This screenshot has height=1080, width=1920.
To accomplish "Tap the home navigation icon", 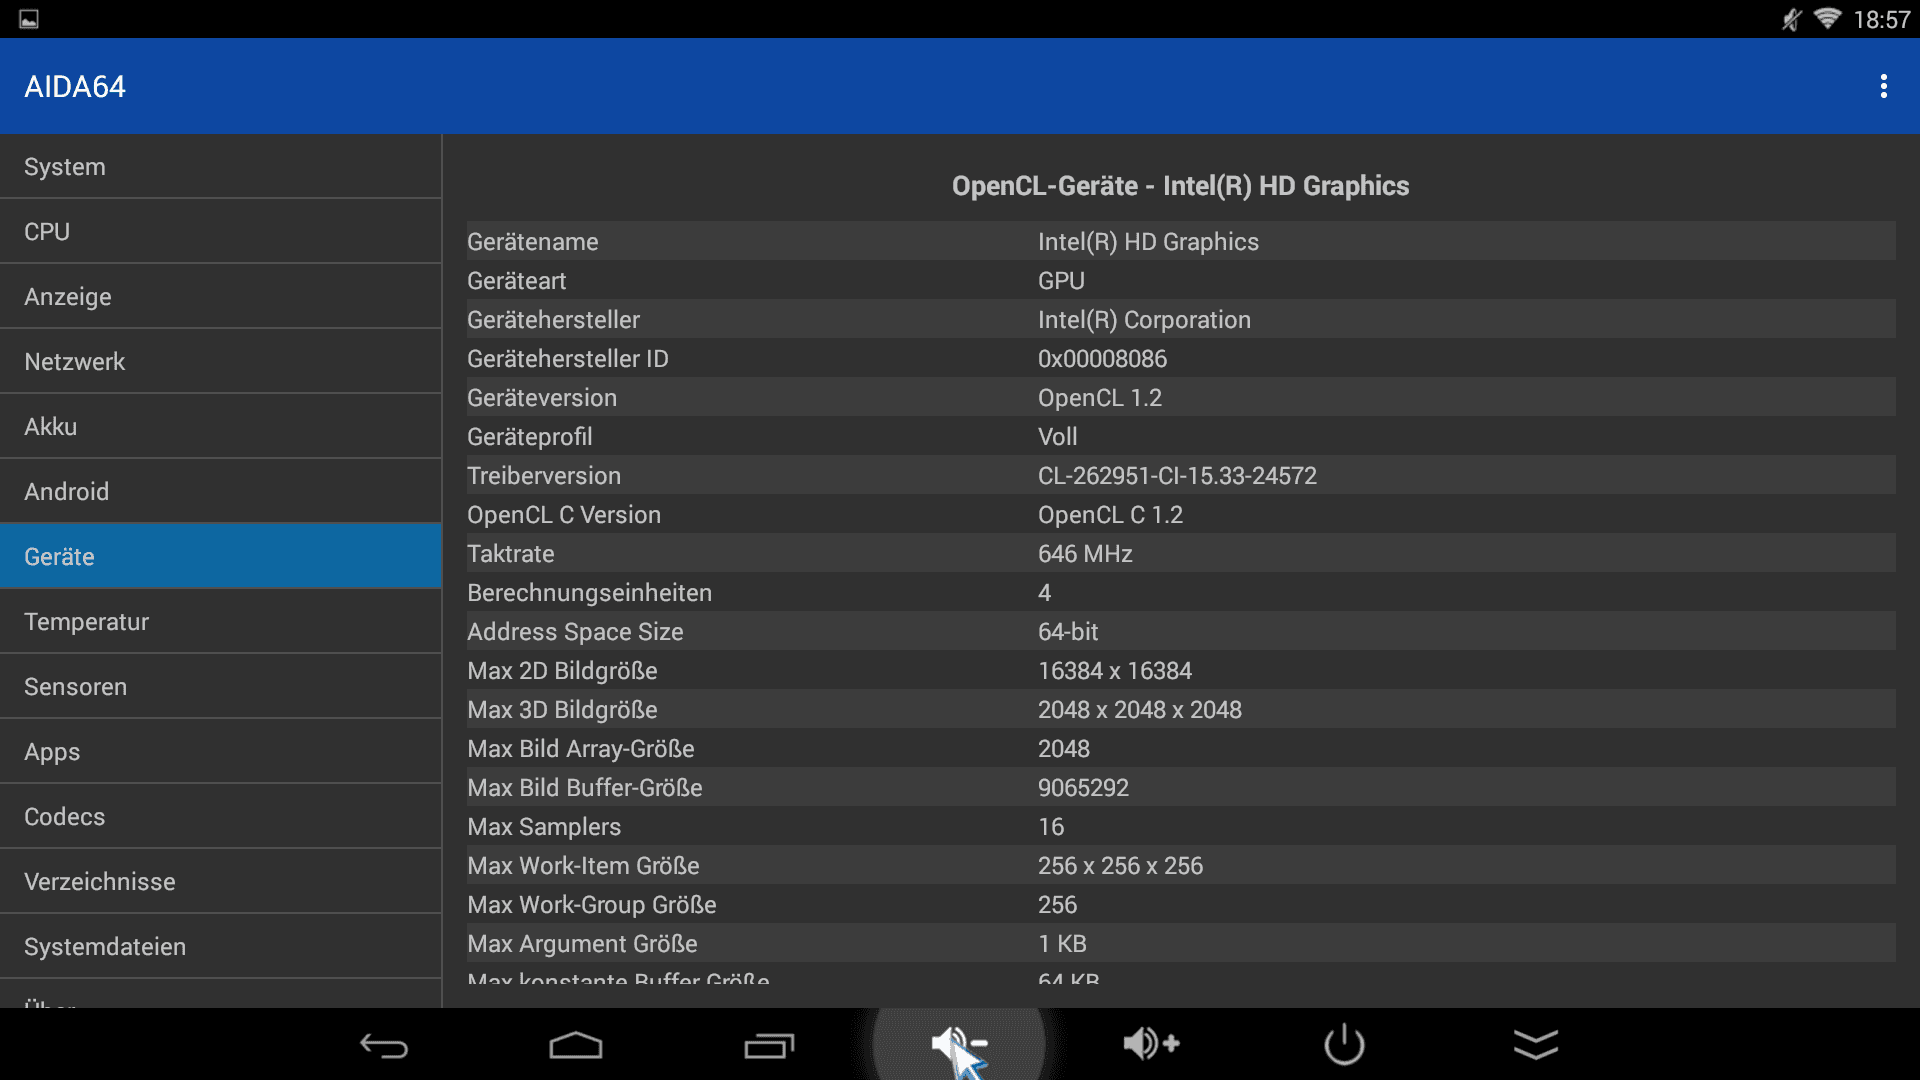I will pyautogui.click(x=575, y=1045).
